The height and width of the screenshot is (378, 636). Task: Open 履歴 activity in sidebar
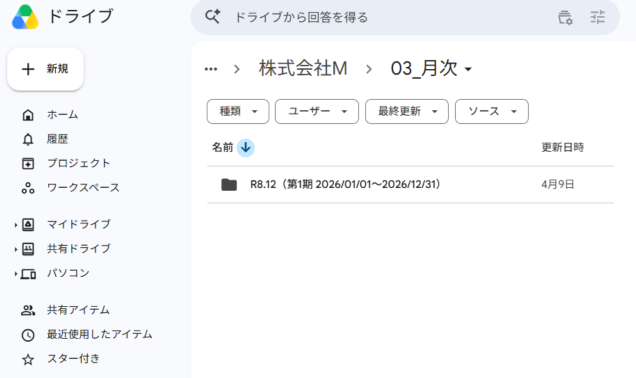pos(57,139)
